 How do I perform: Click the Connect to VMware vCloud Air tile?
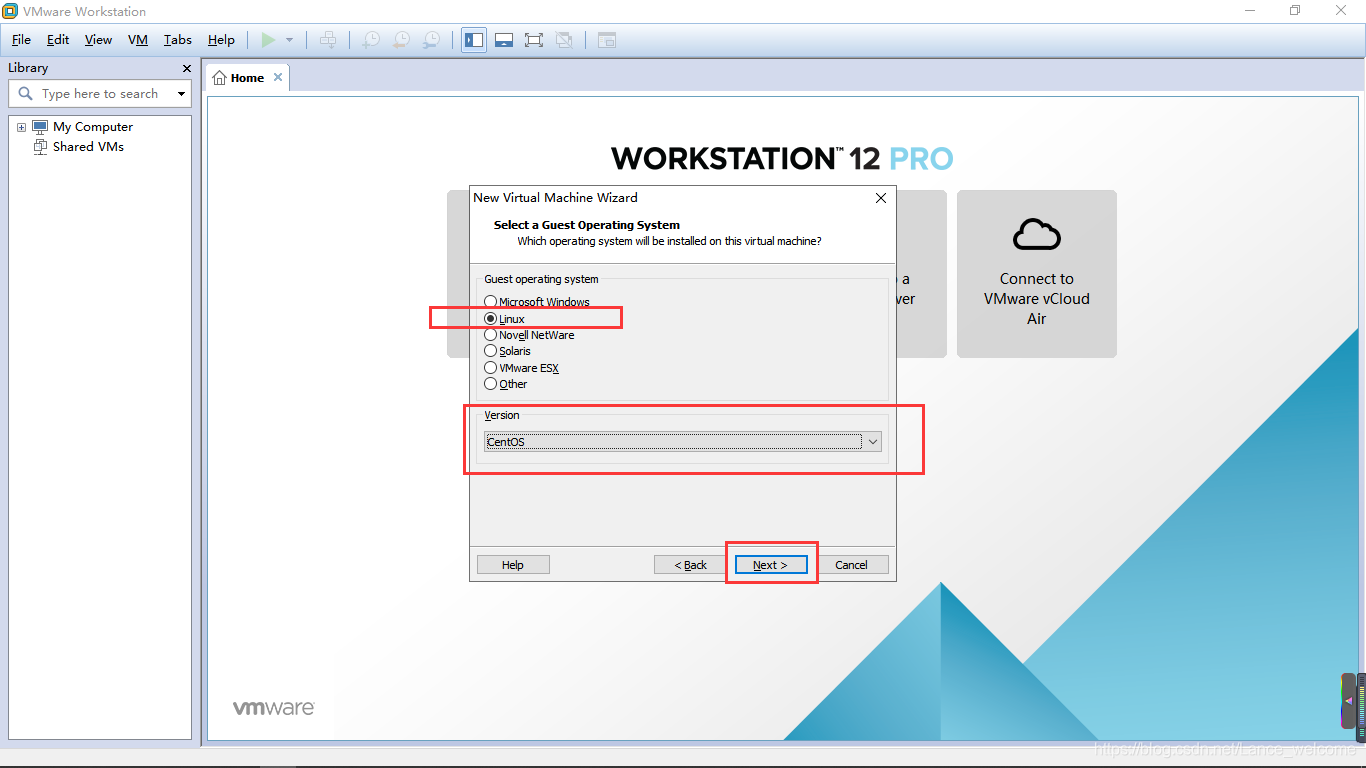click(1037, 274)
